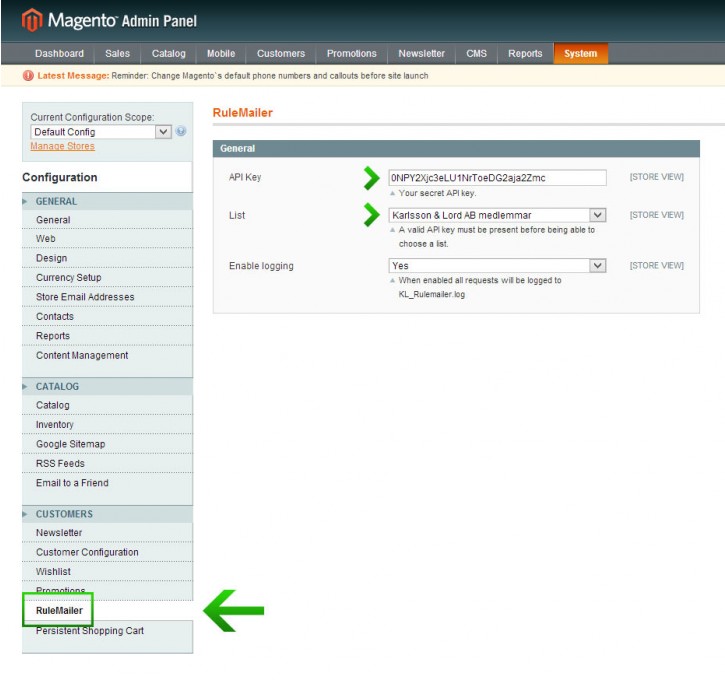Open the Current Configuration Scope dropdown

click(x=101, y=132)
